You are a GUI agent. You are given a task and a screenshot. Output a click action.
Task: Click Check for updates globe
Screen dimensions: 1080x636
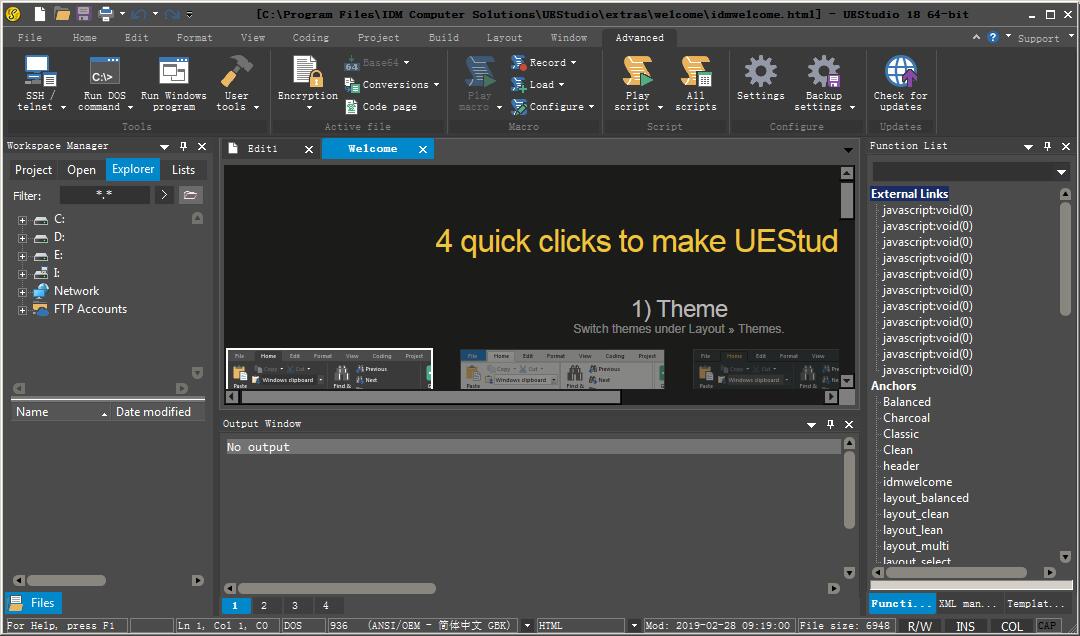pyautogui.click(x=901, y=70)
